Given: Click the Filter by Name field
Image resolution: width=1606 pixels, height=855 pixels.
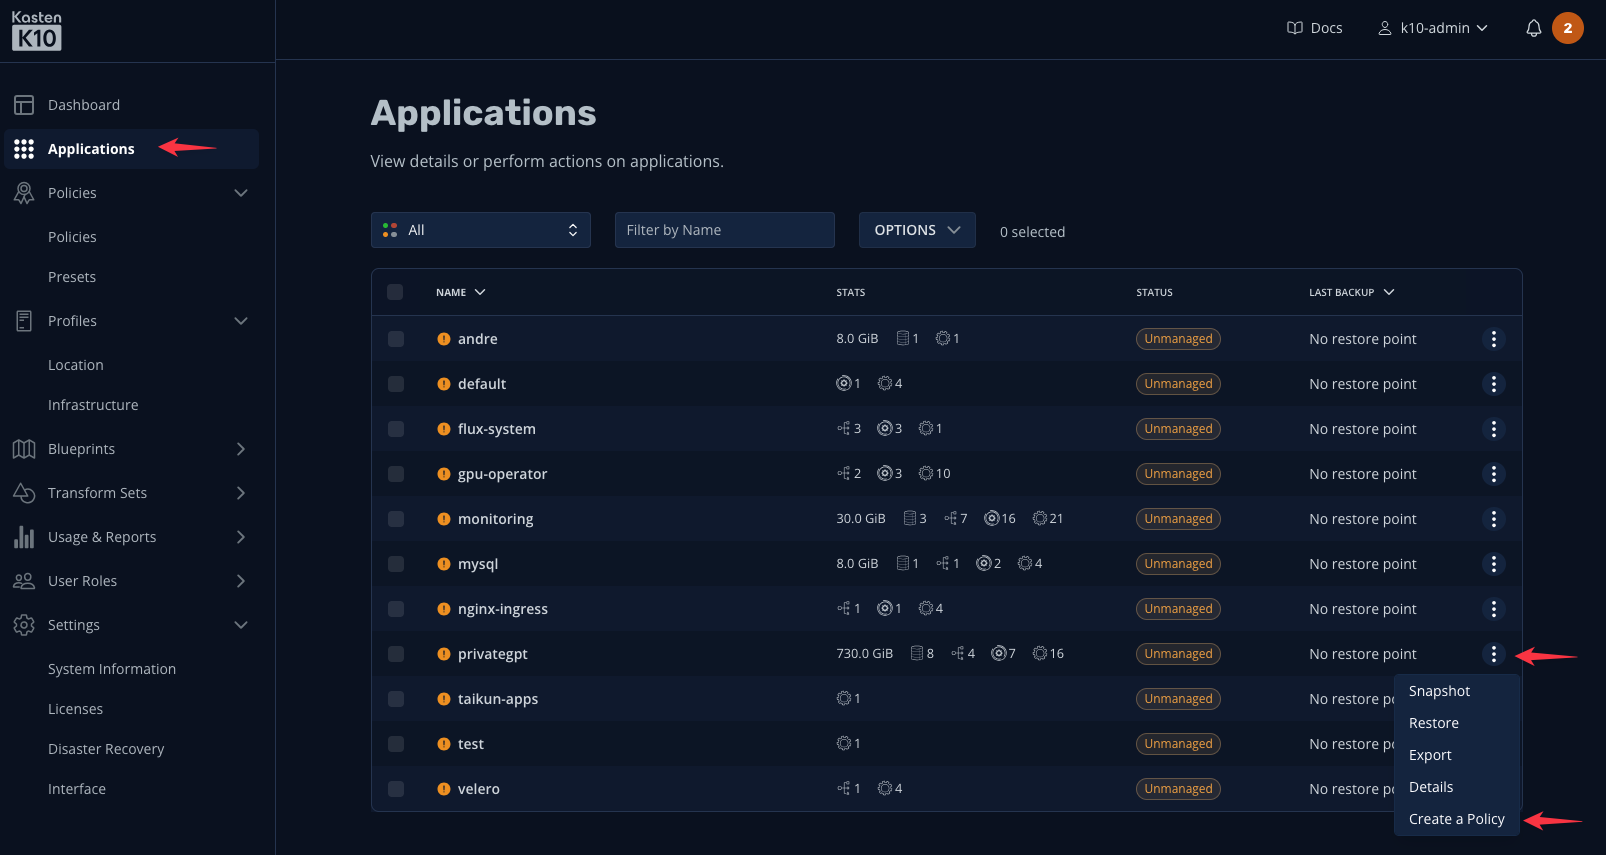Looking at the screenshot, I should 724,230.
